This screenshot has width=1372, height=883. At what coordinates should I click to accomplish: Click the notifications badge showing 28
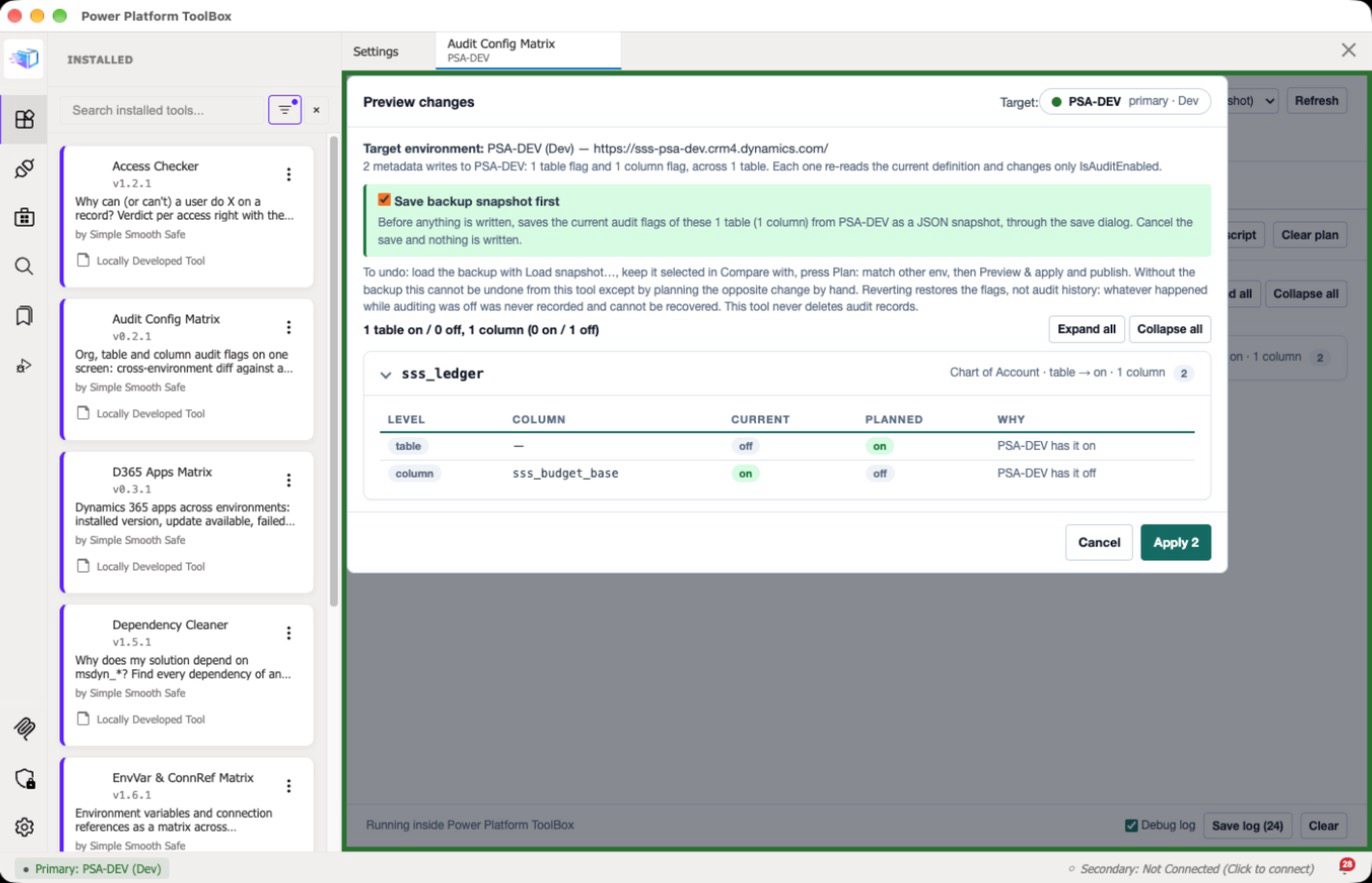(1347, 865)
